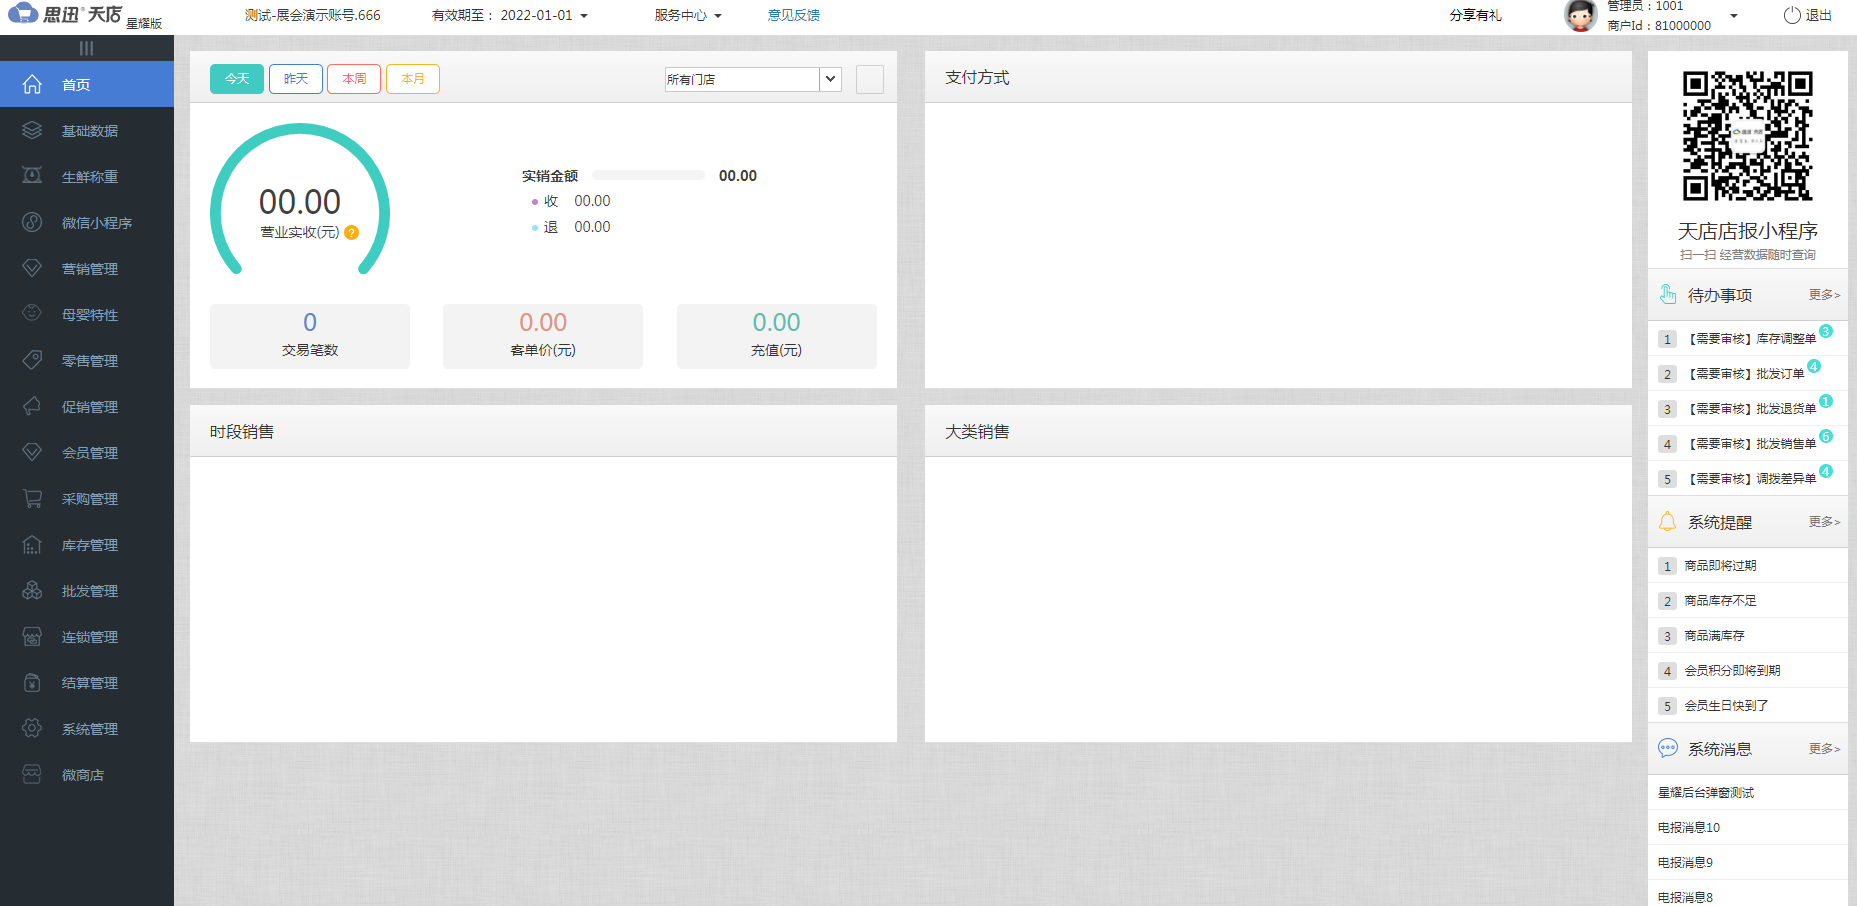Expand the 服务中心 dropdown menu
Viewport: 1857px width, 906px height.
tap(688, 15)
